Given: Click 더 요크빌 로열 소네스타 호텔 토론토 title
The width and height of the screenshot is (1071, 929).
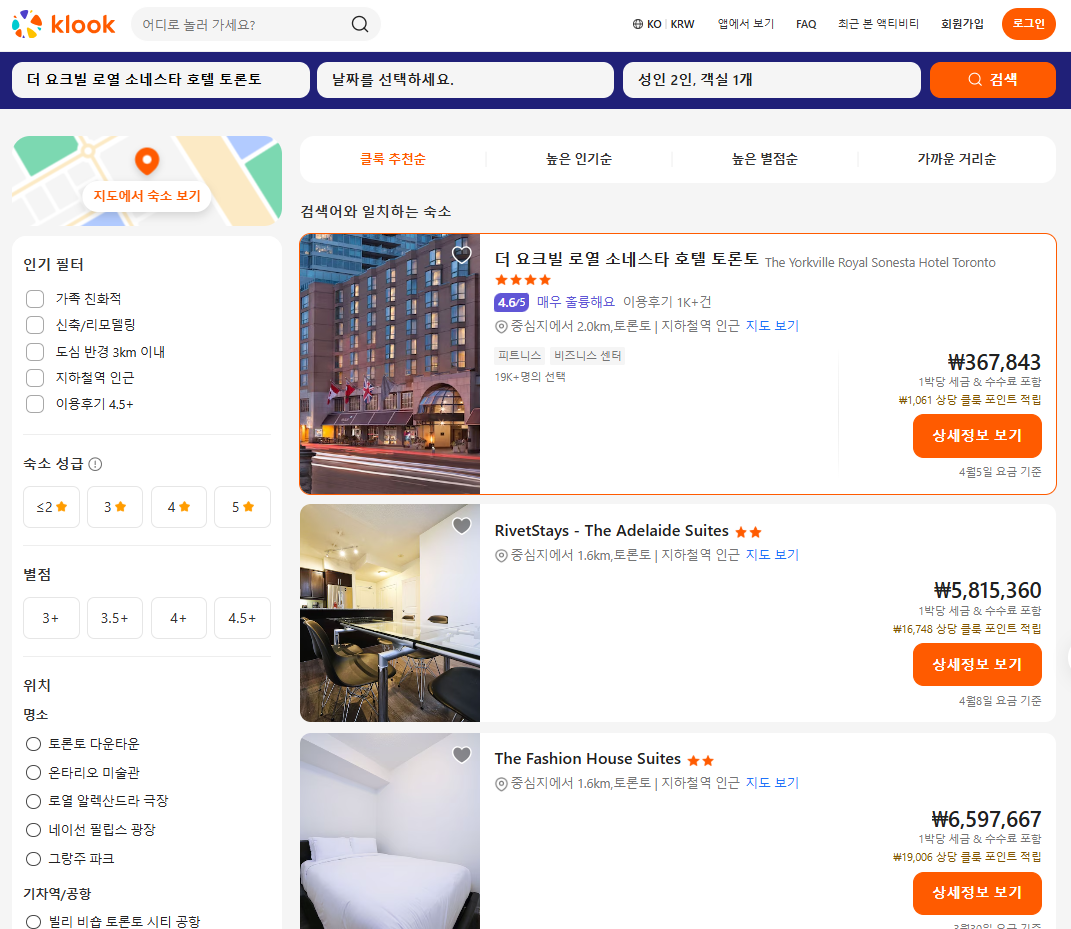Looking at the screenshot, I should click(x=626, y=260).
